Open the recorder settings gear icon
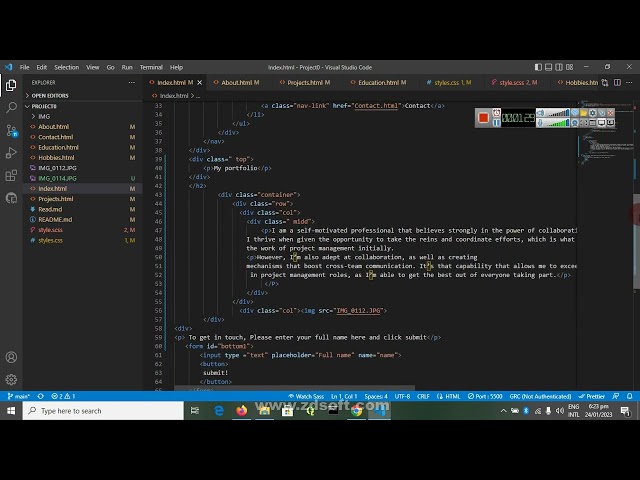This screenshot has width=640, height=480. [592, 113]
